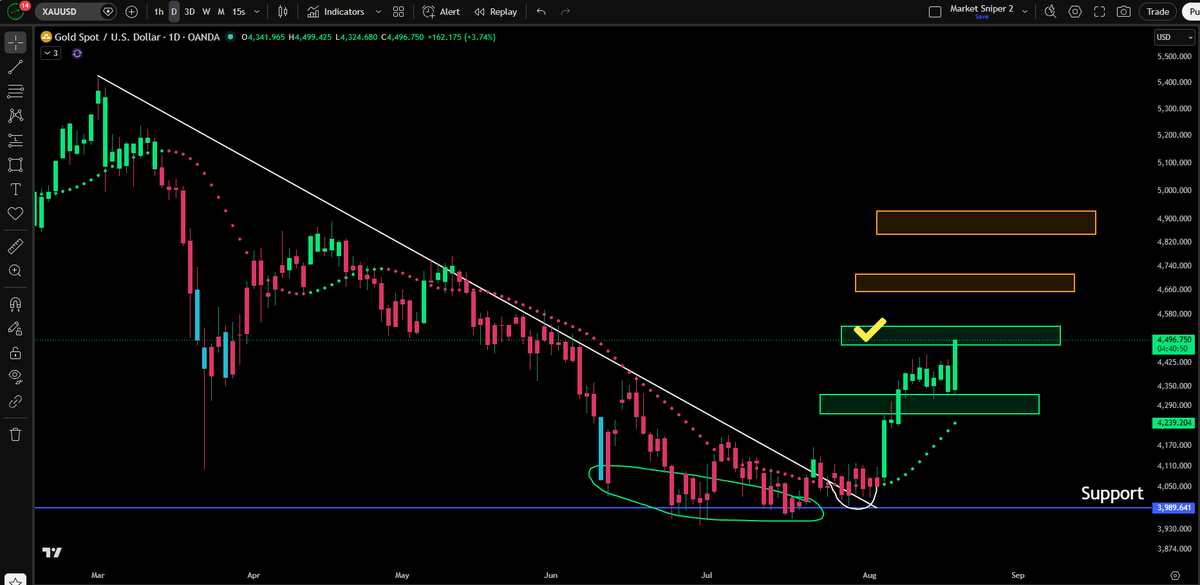Select the zoom in tool
1200x585 pixels.
[x=16, y=270]
